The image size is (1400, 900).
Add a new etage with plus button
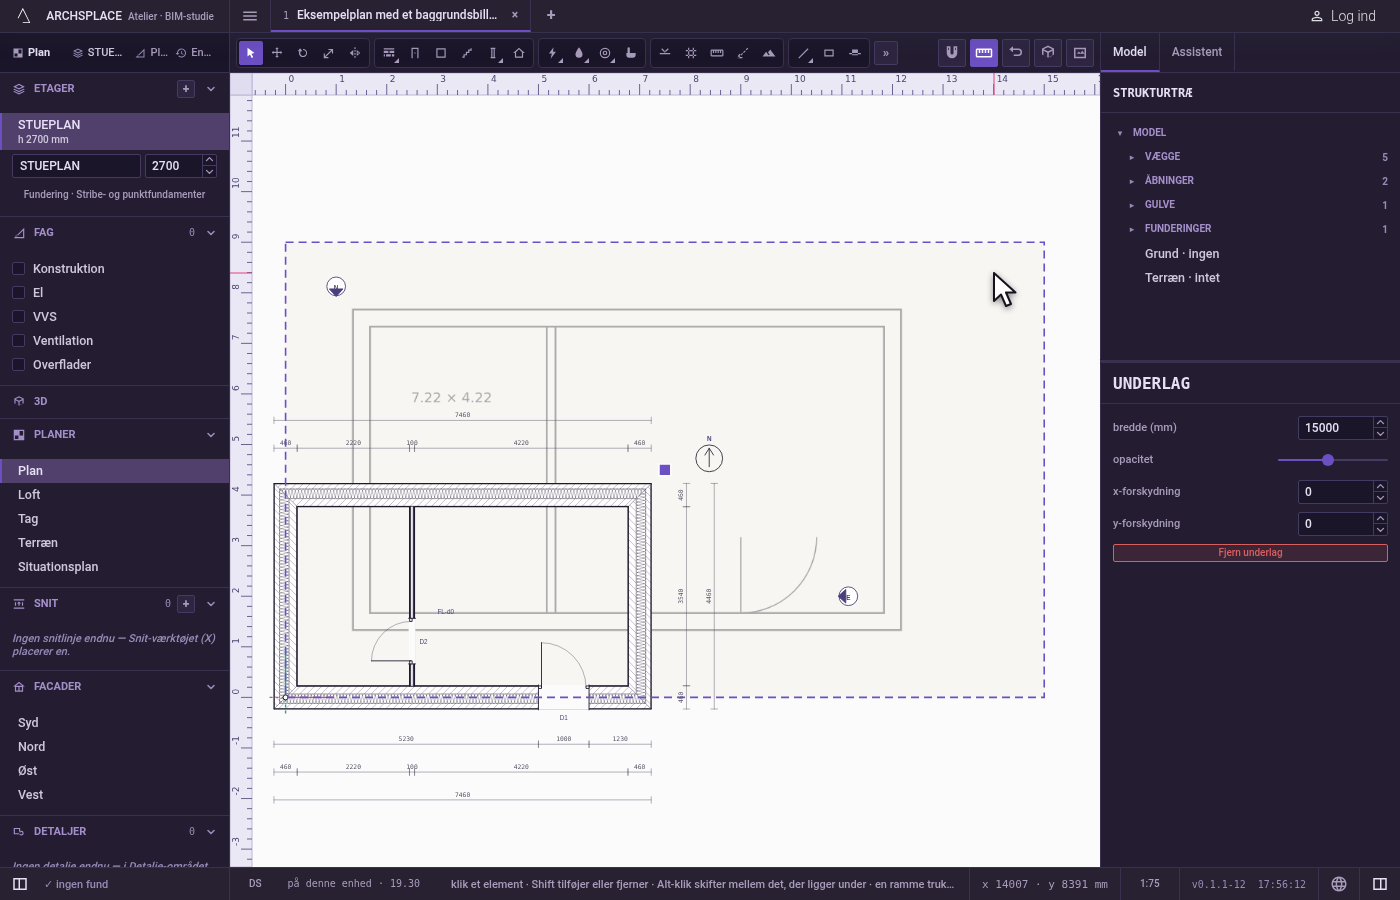pyautogui.click(x=186, y=89)
